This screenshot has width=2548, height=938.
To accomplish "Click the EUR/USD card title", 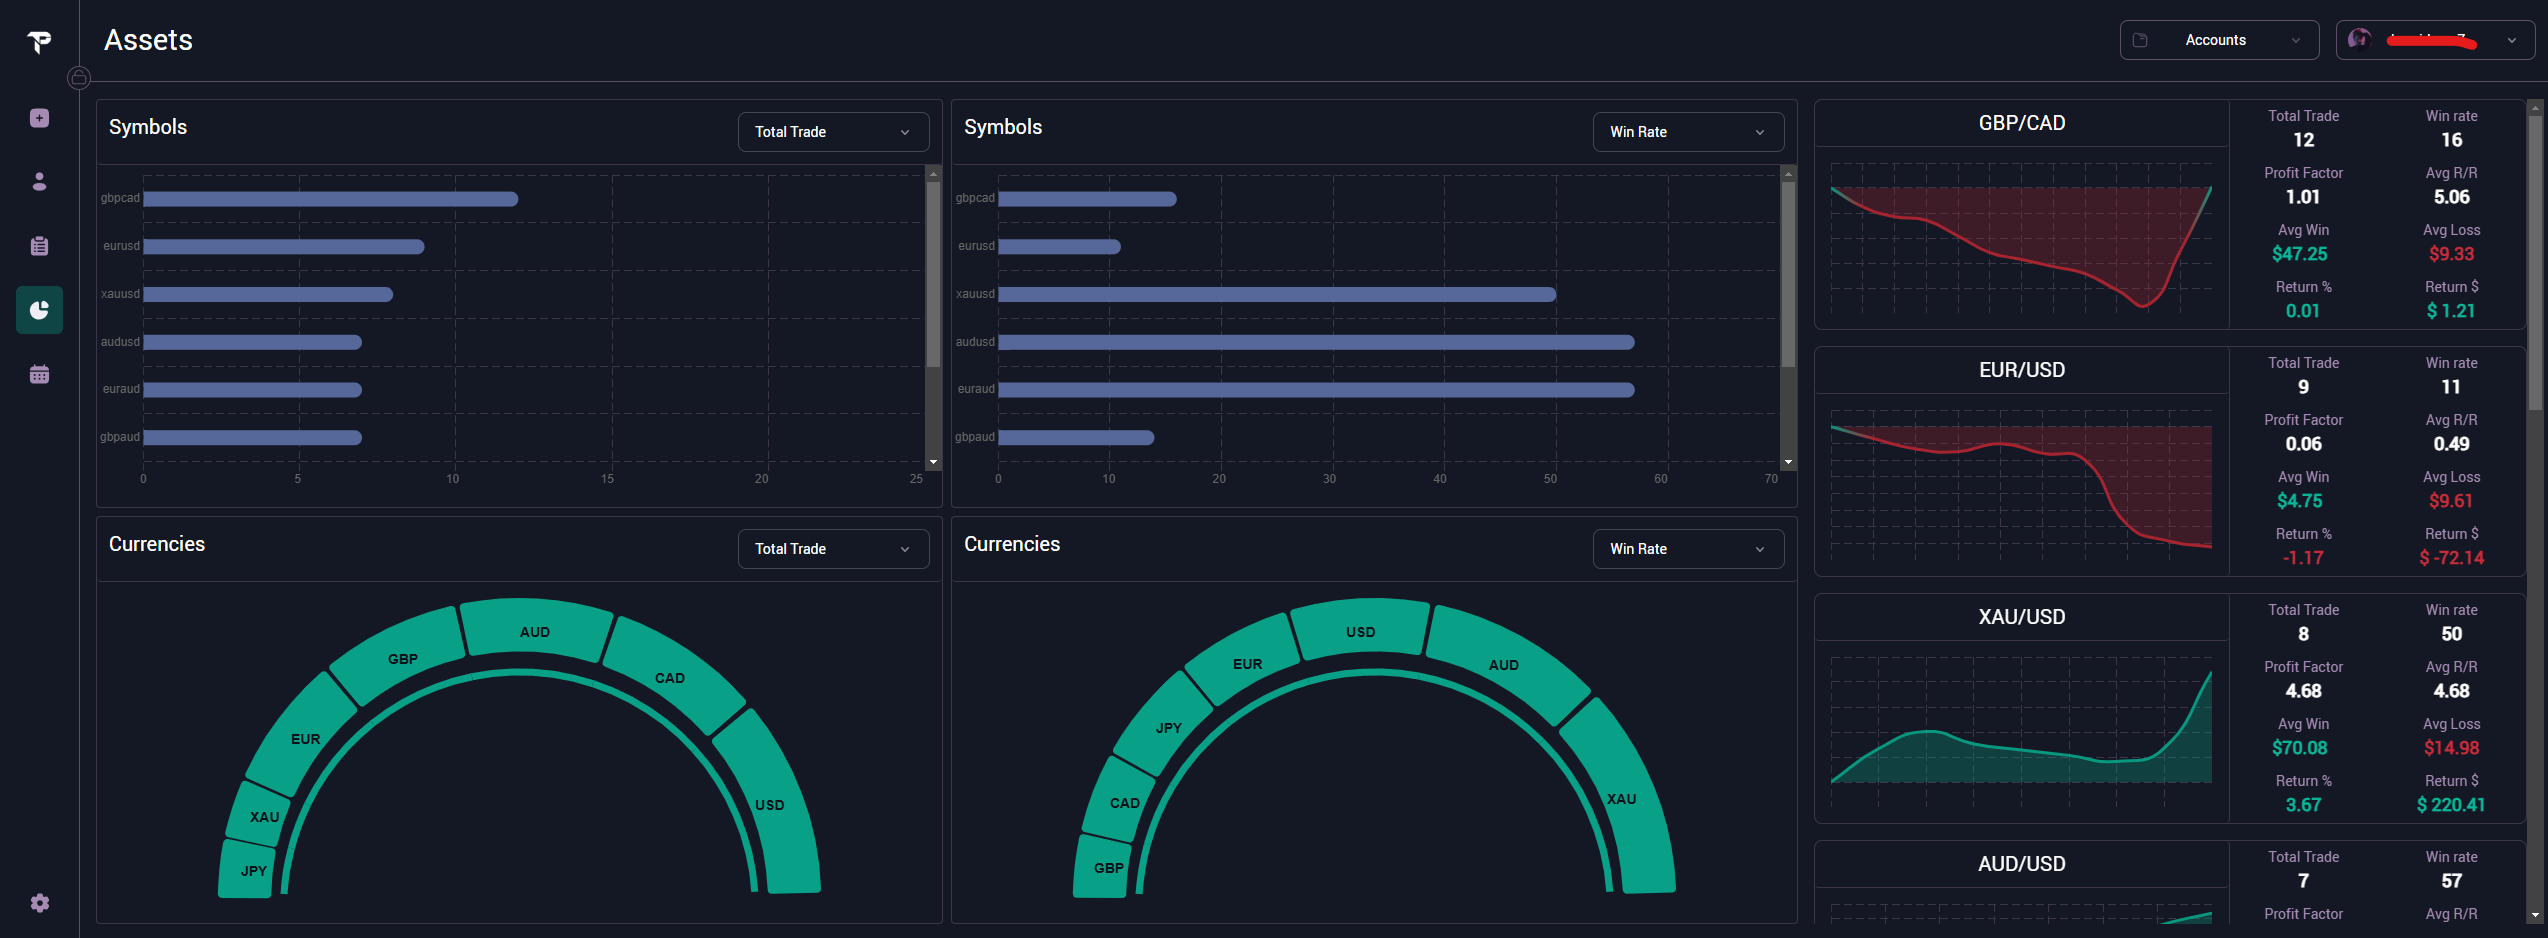I will click(2021, 370).
